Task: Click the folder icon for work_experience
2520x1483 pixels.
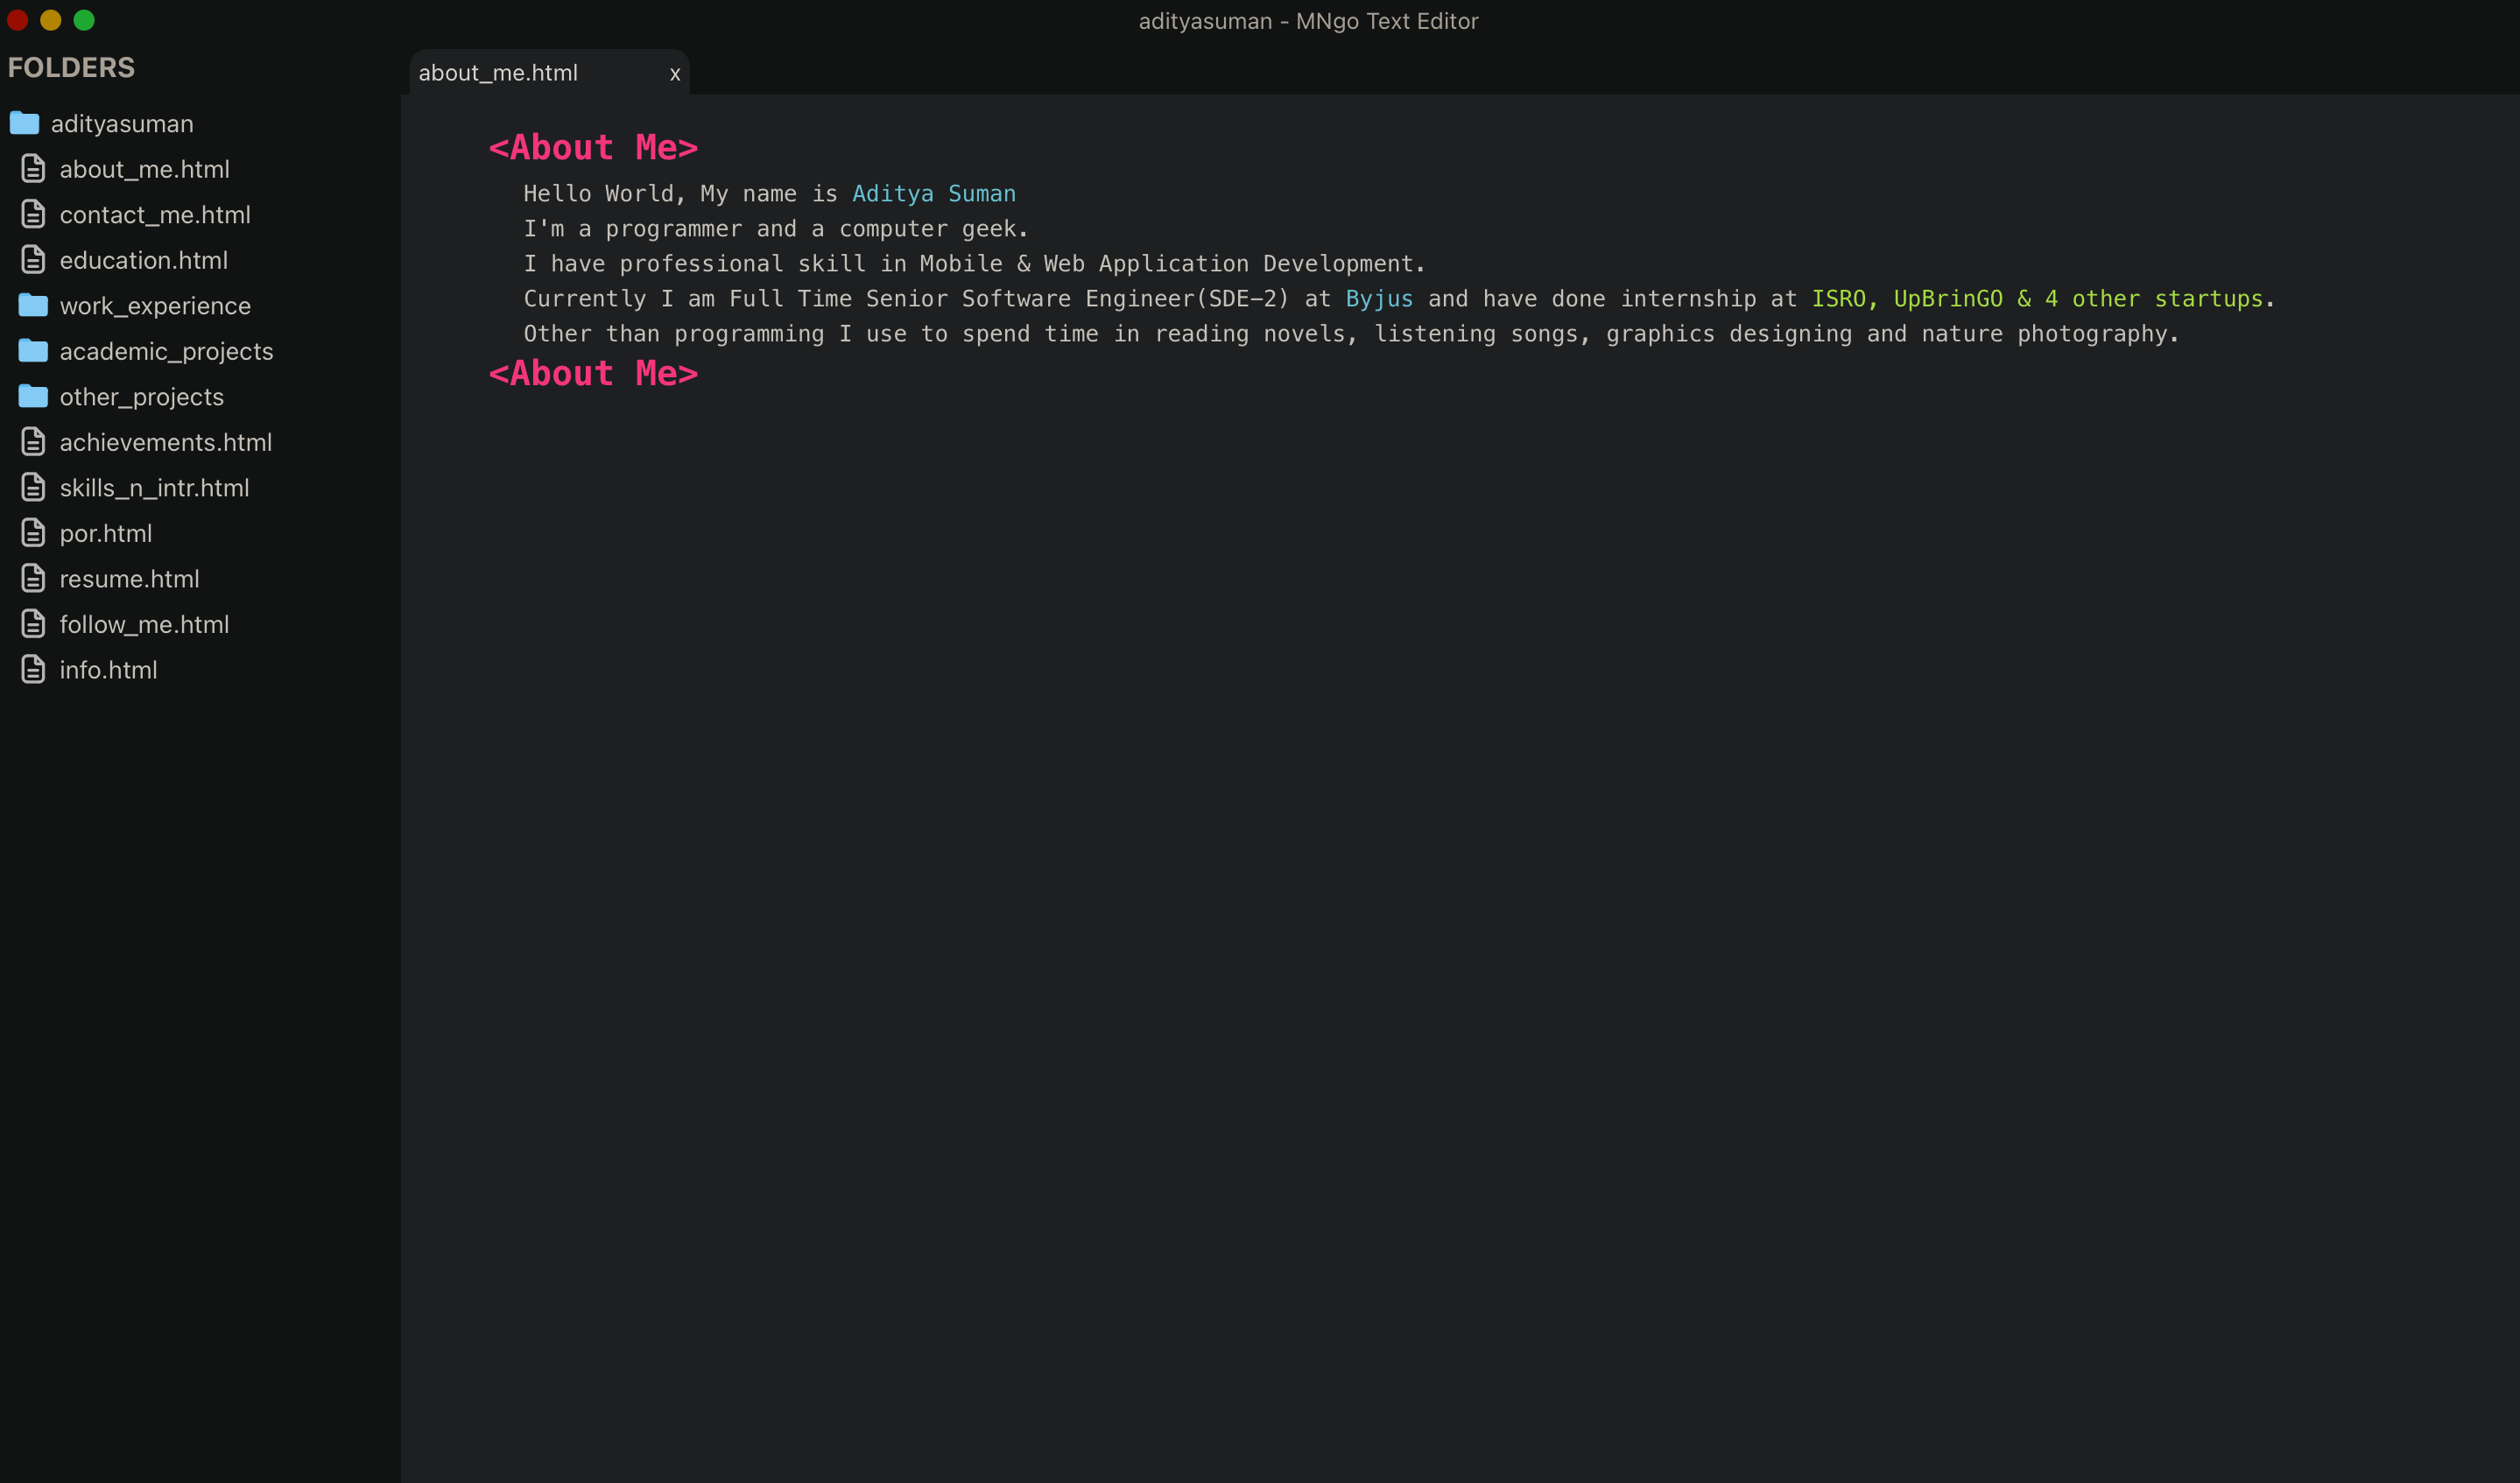Action: click(33, 305)
